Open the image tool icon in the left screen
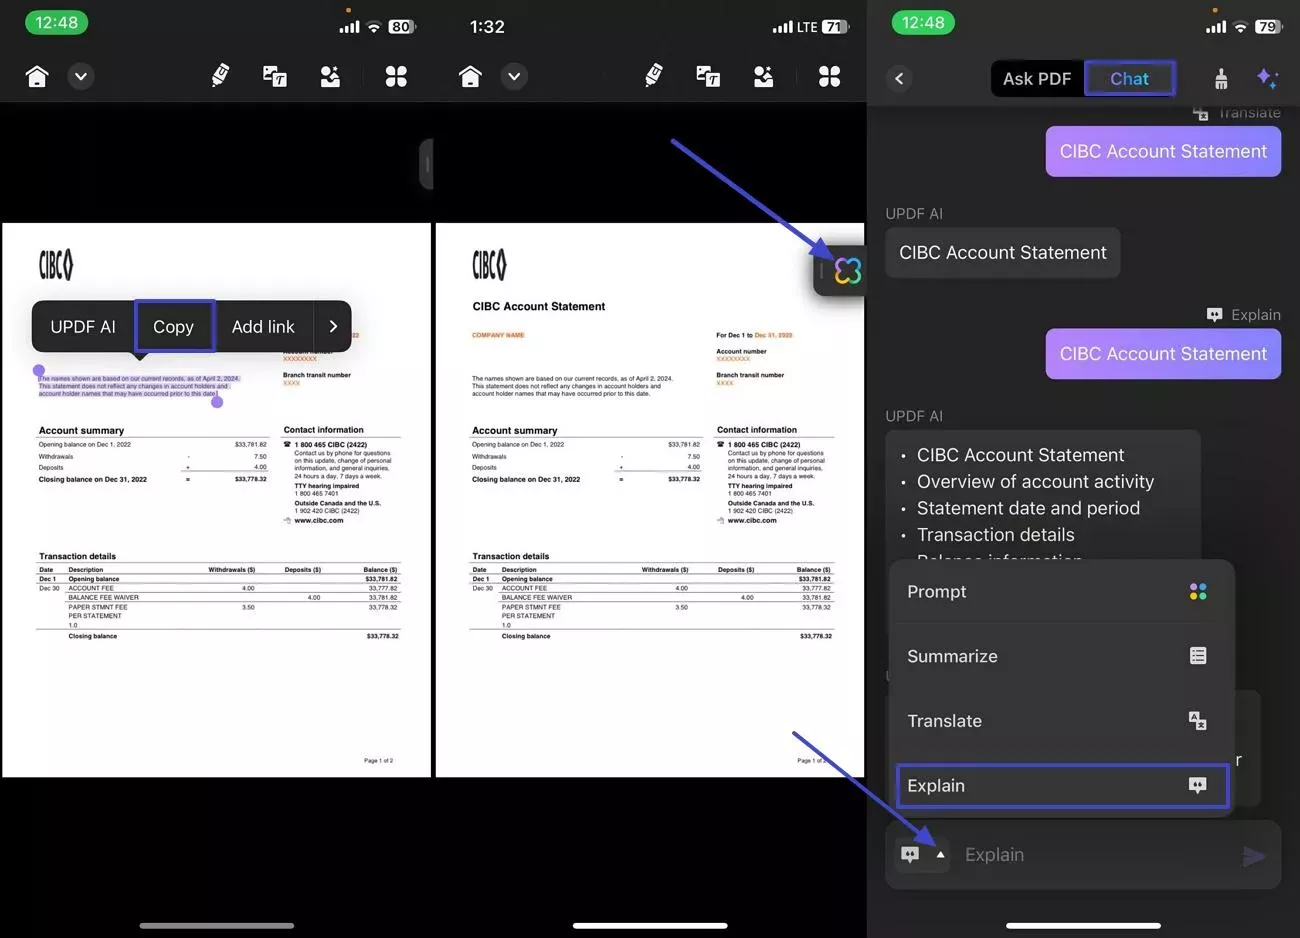The width and height of the screenshot is (1300, 938). click(330, 77)
